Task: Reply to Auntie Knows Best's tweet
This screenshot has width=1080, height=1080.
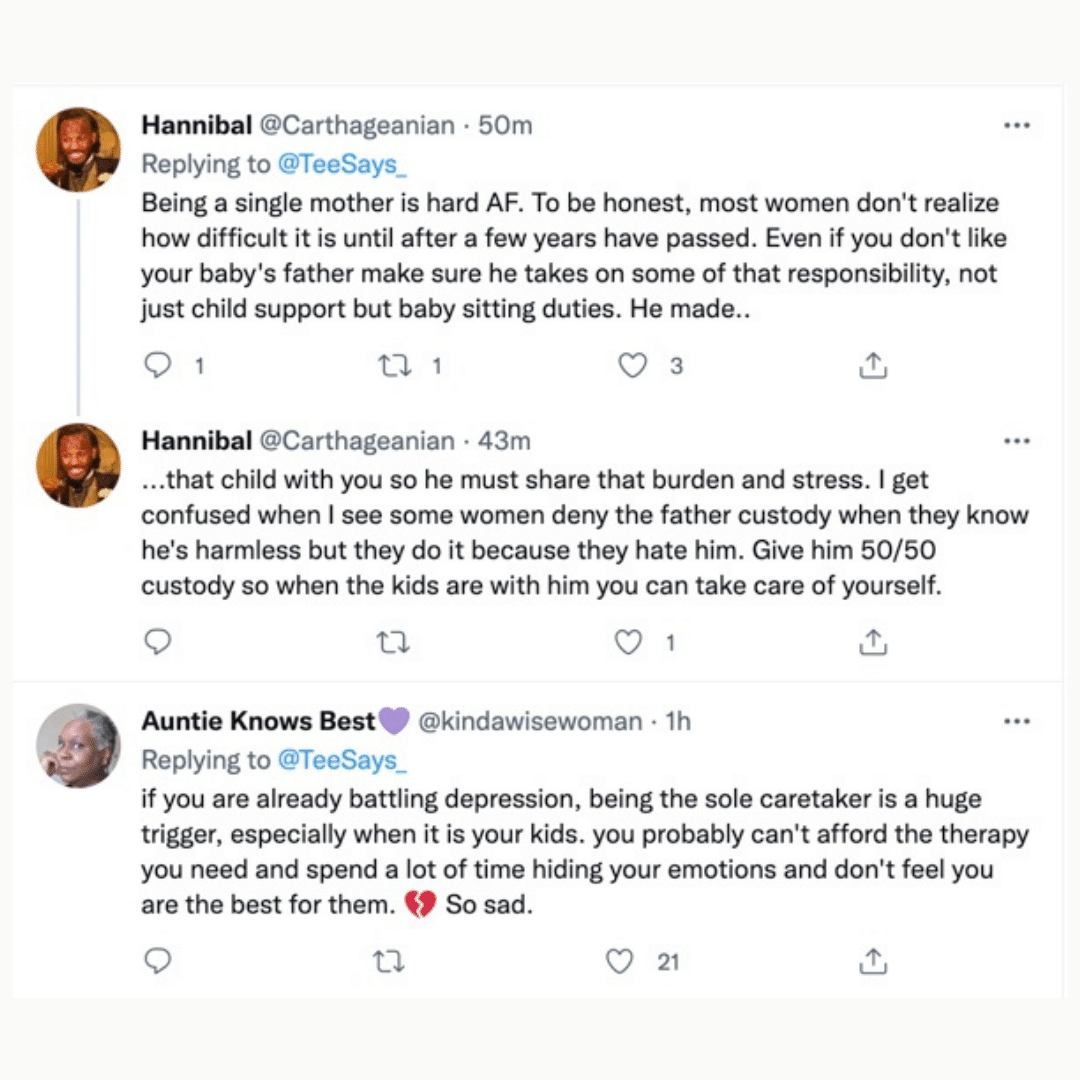Action: point(157,962)
